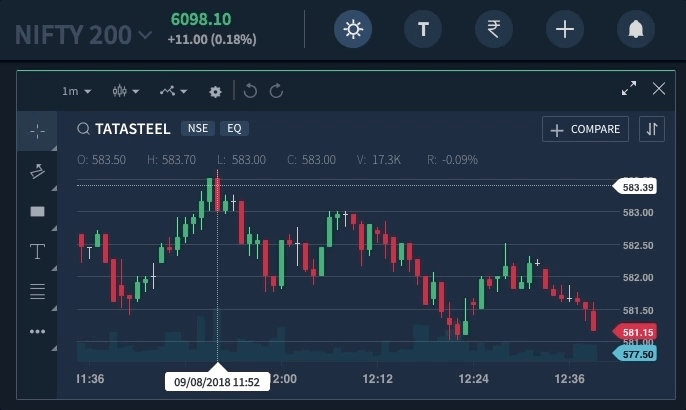
Task: Click the plus add button in header
Action: tap(565, 29)
